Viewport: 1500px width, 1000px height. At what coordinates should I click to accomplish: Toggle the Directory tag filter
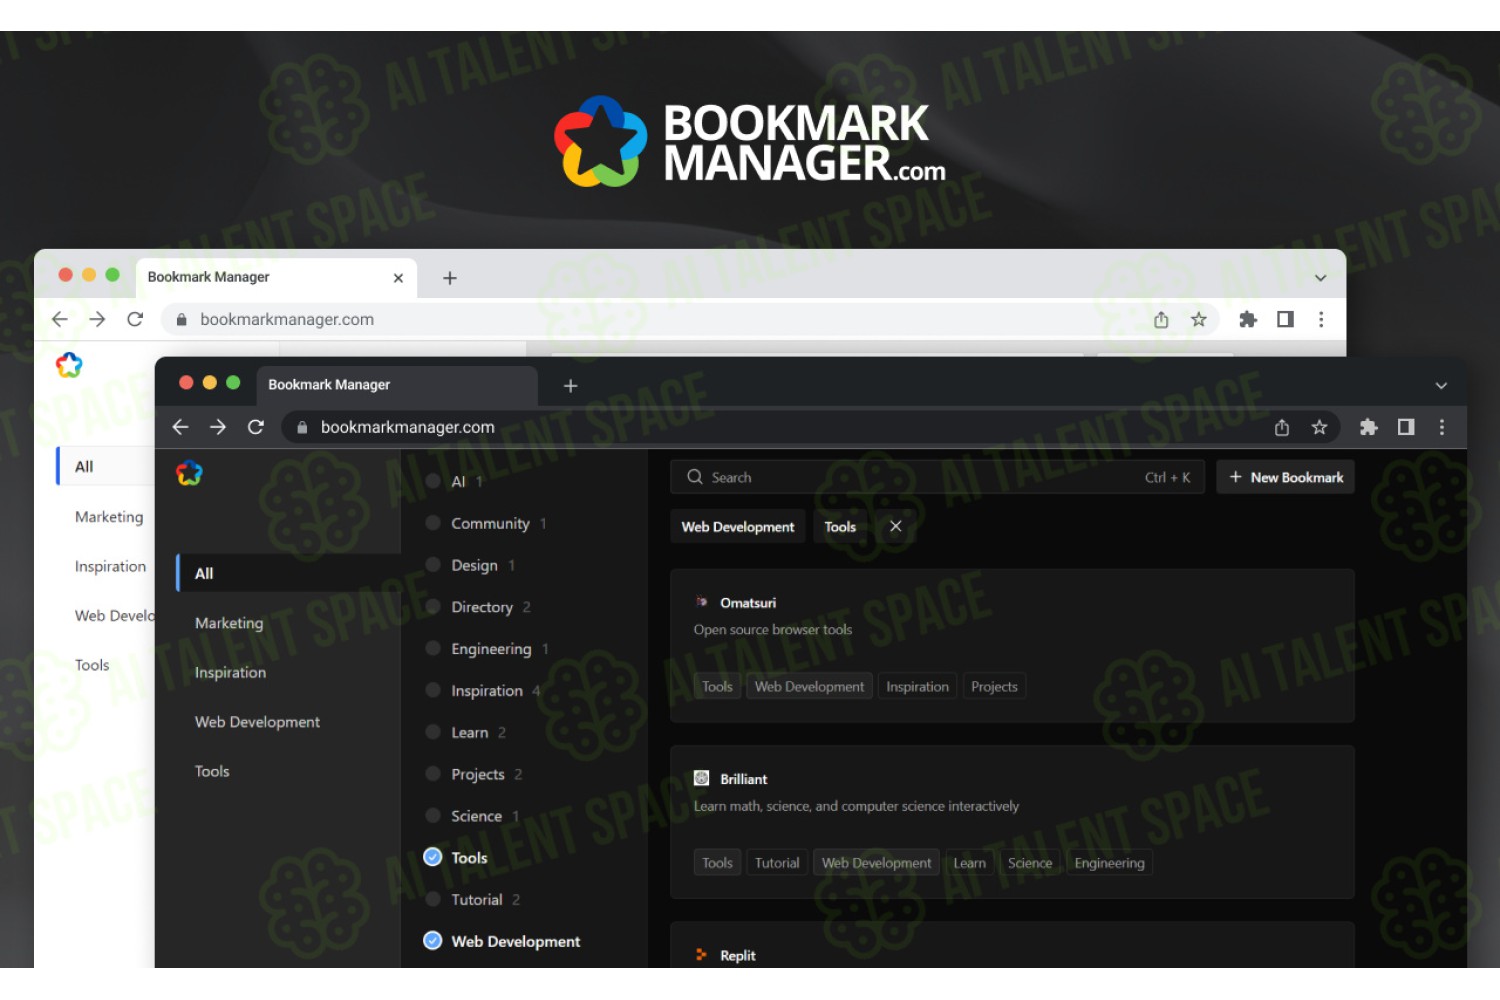click(x=433, y=606)
